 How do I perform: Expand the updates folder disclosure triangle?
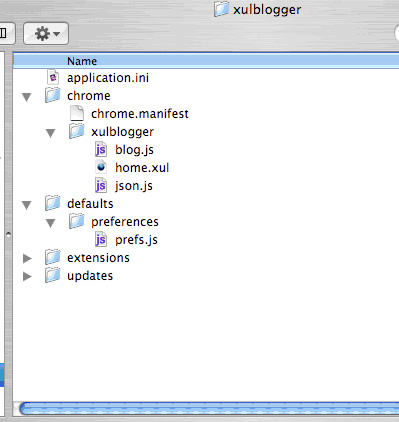click(x=27, y=276)
